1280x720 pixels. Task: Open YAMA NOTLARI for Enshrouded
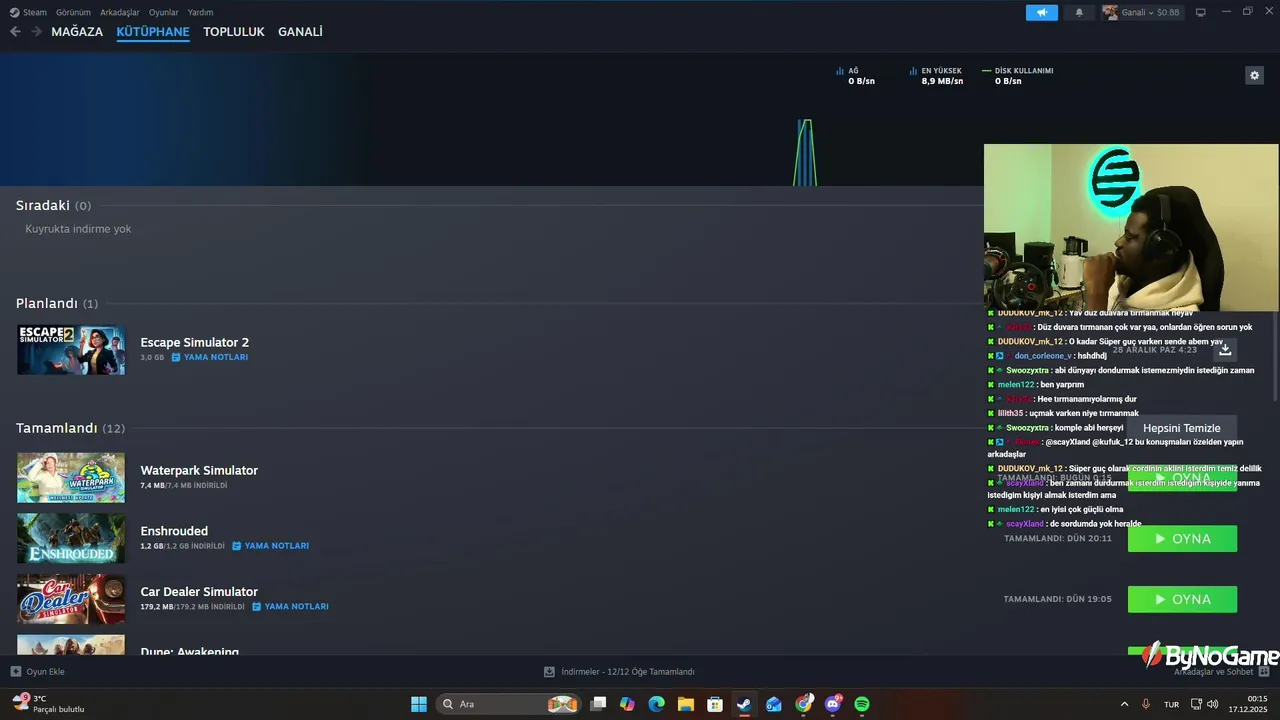[x=270, y=546]
